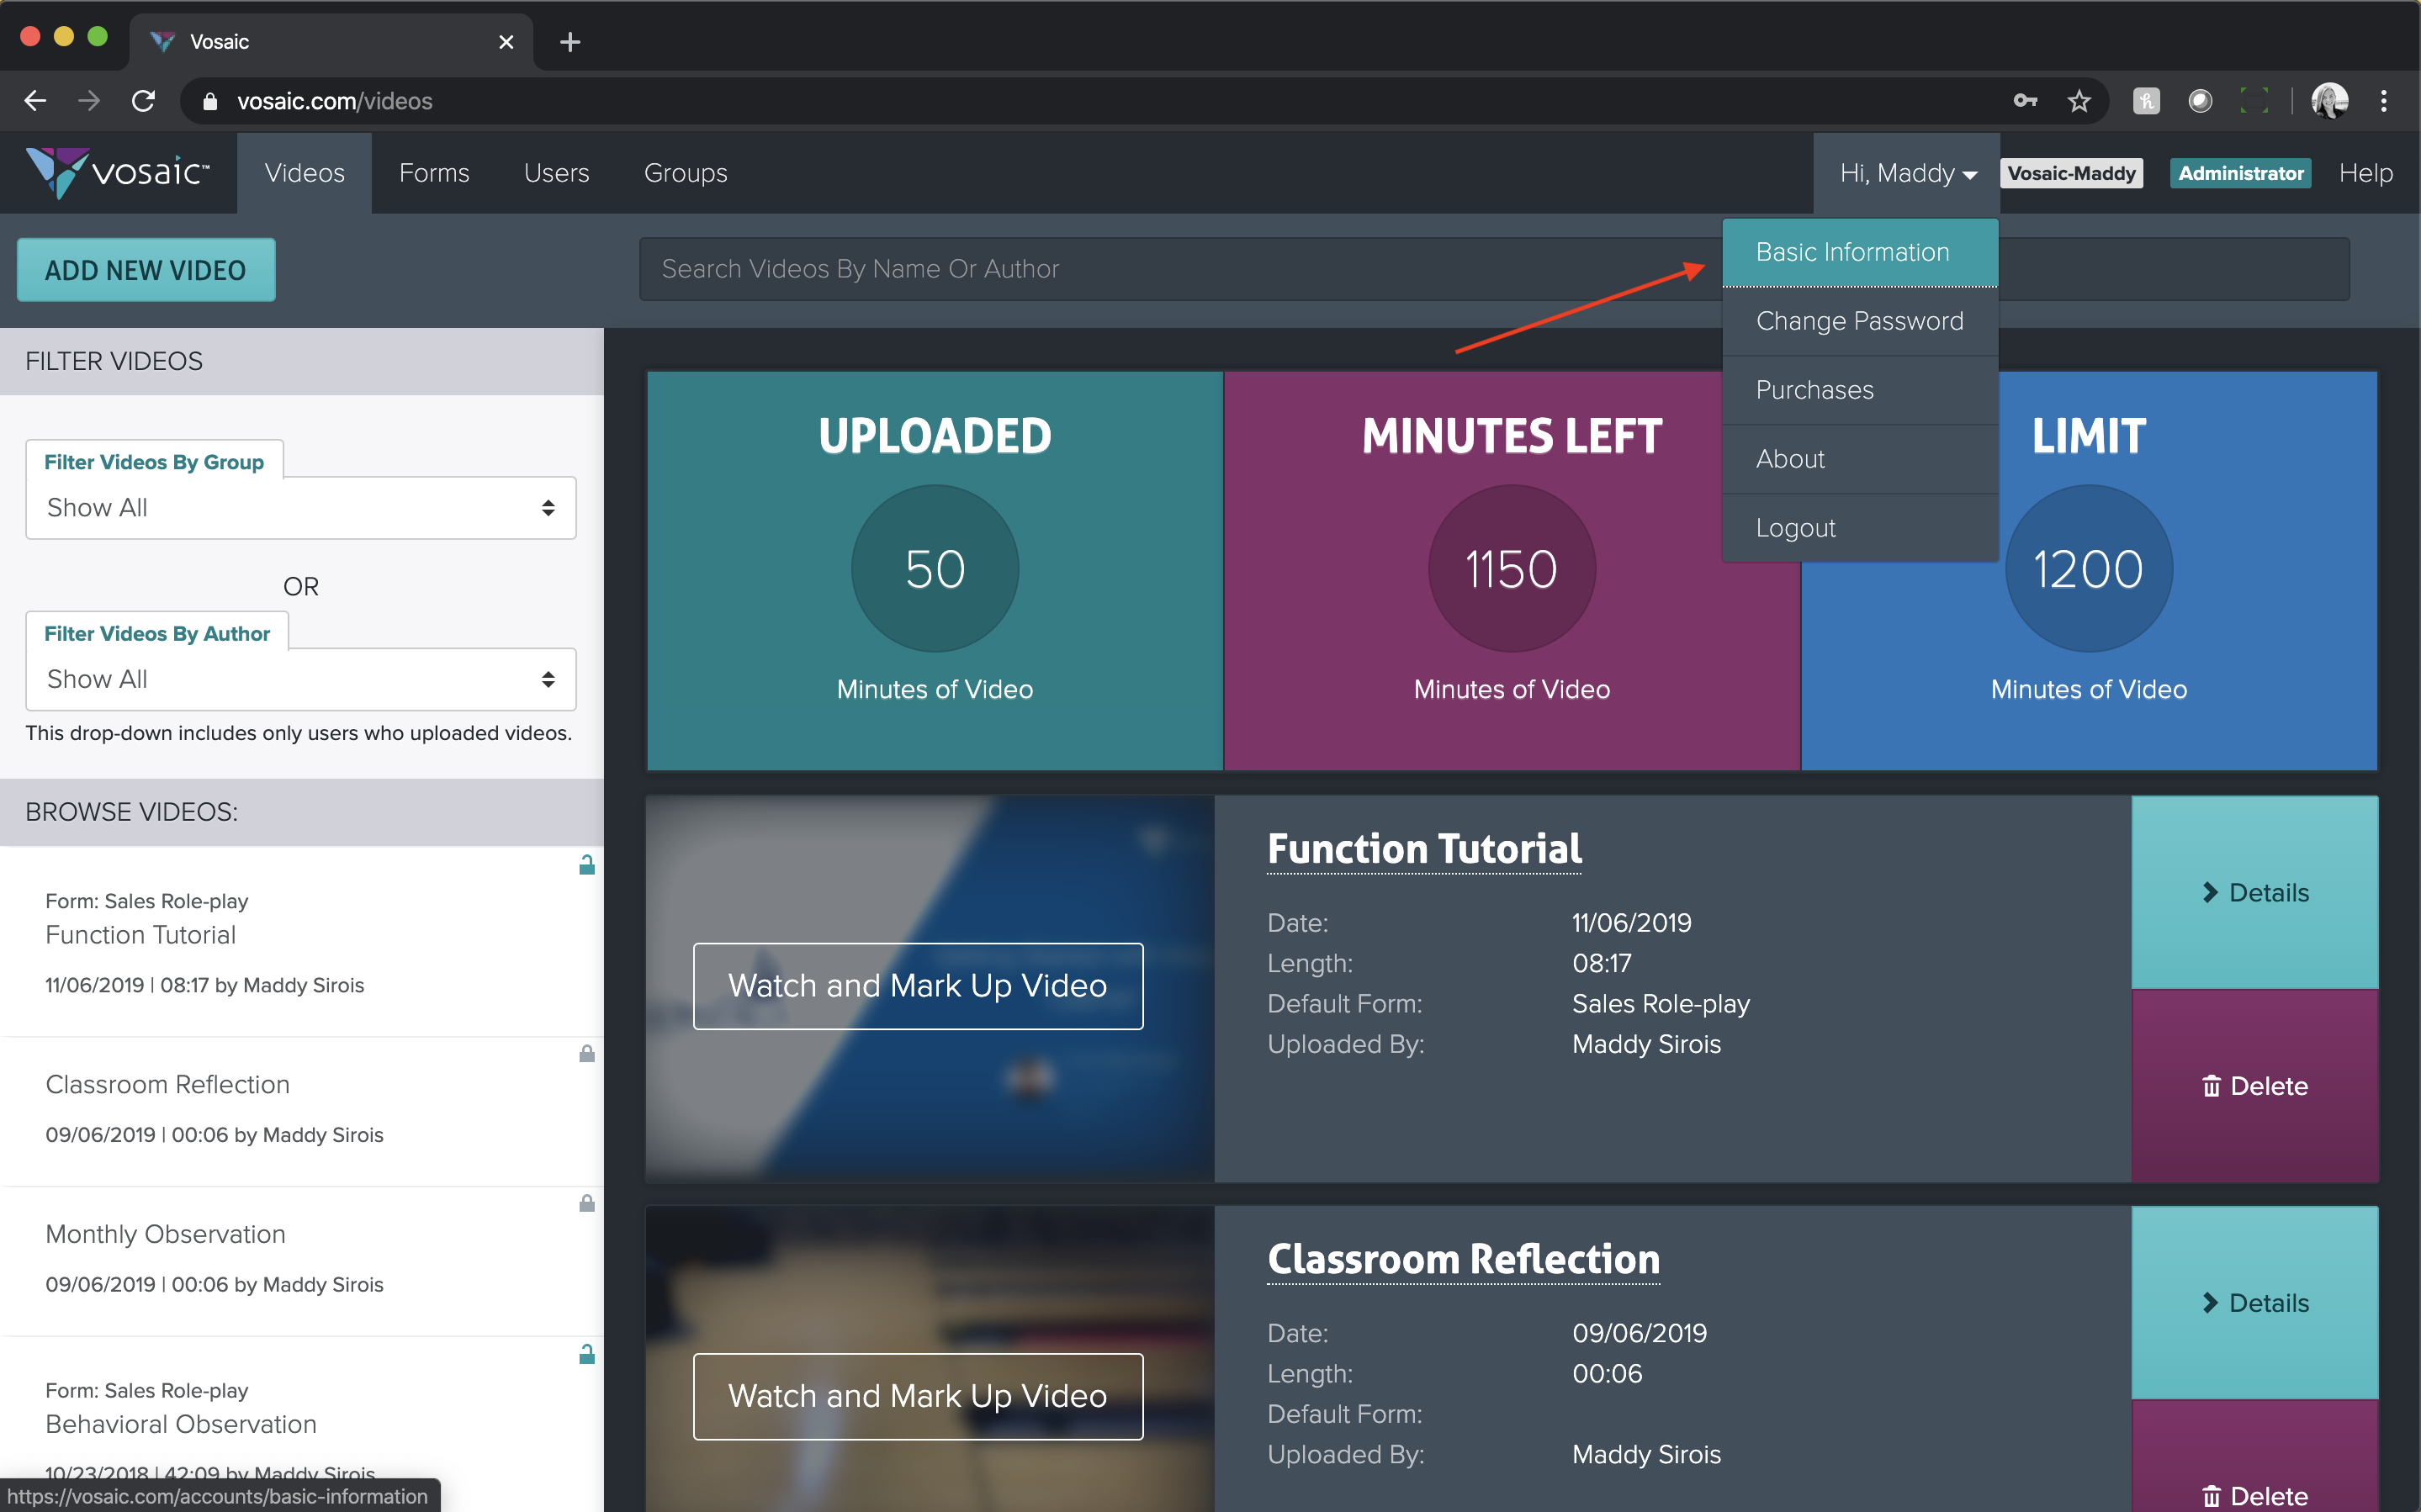Image resolution: width=2421 pixels, height=1512 pixels.
Task: Toggle lock on Monthly Observation in sidebar
Action: [x=587, y=1203]
